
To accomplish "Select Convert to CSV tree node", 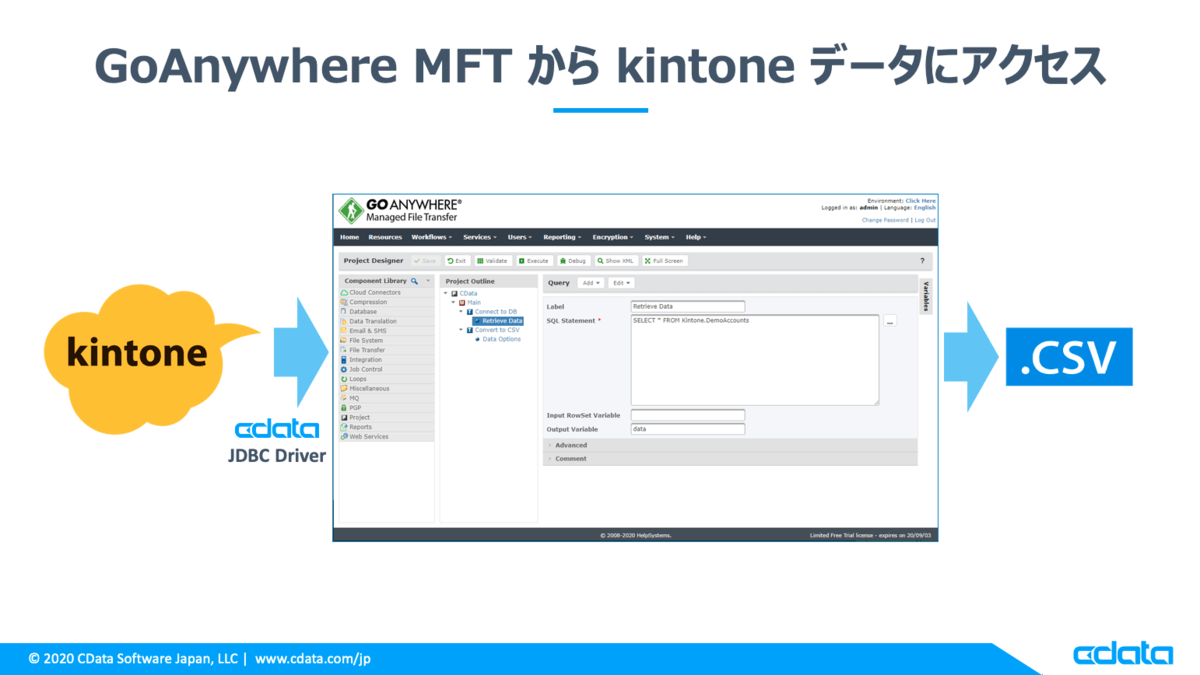I will coord(497,330).
